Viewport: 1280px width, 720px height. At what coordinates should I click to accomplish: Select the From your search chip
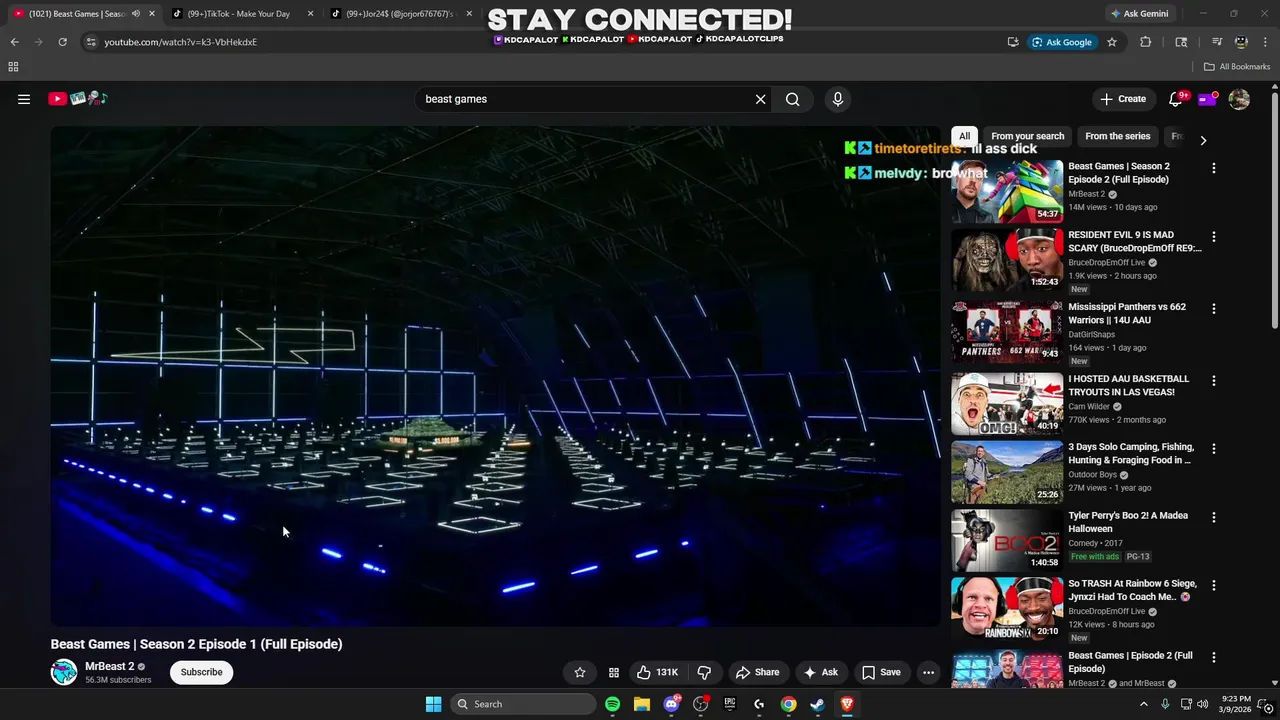pos(1027,136)
